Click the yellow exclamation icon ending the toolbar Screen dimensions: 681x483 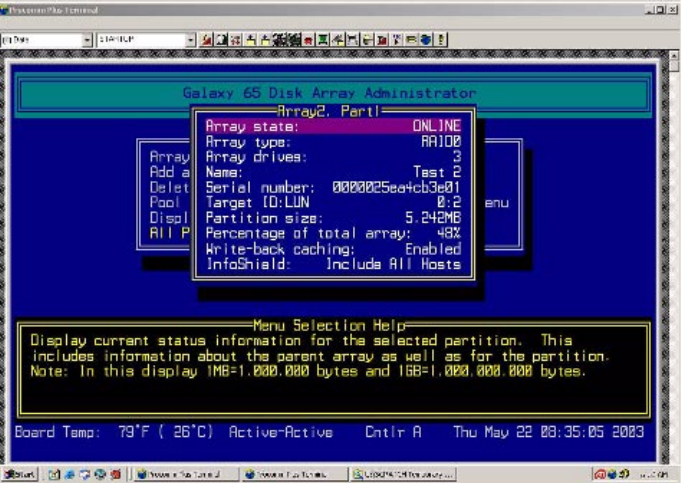441,40
